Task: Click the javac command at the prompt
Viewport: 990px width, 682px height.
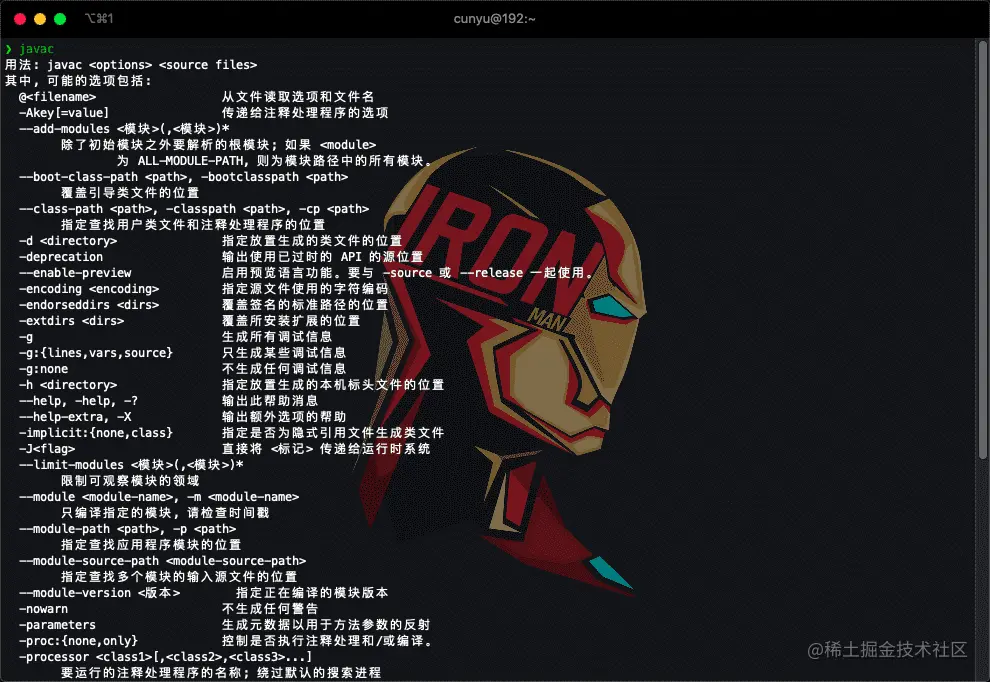Action: (x=37, y=49)
